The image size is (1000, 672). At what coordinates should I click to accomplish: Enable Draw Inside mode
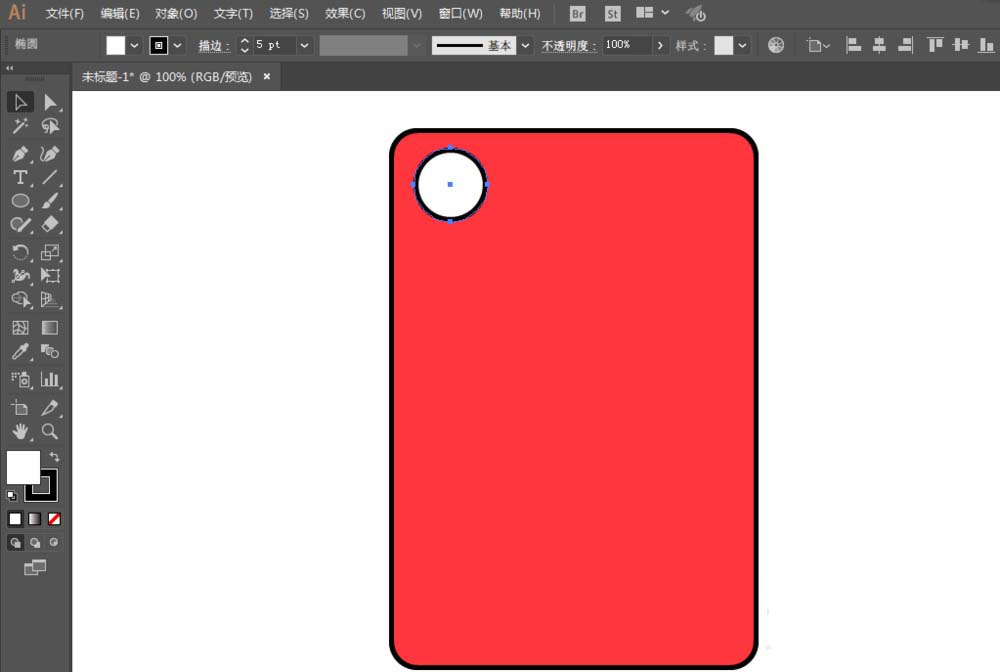coord(54,543)
